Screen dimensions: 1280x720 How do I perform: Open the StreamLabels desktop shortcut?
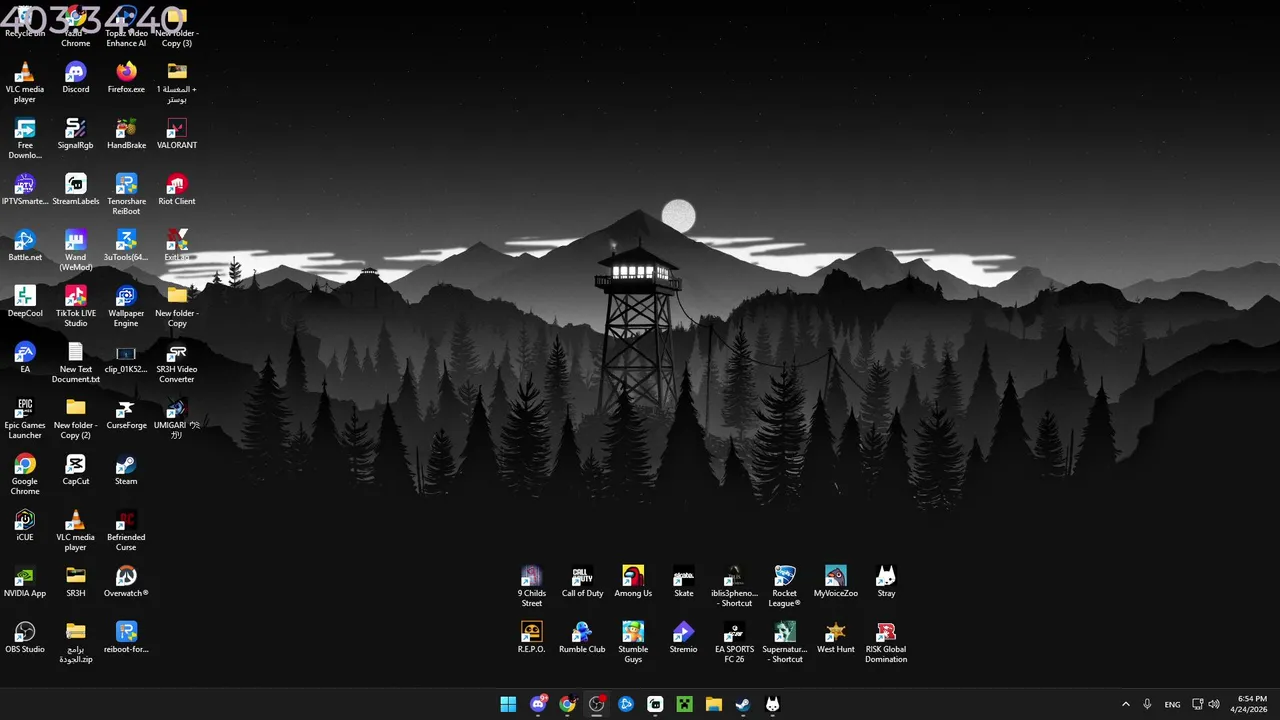(x=75, y=190)
